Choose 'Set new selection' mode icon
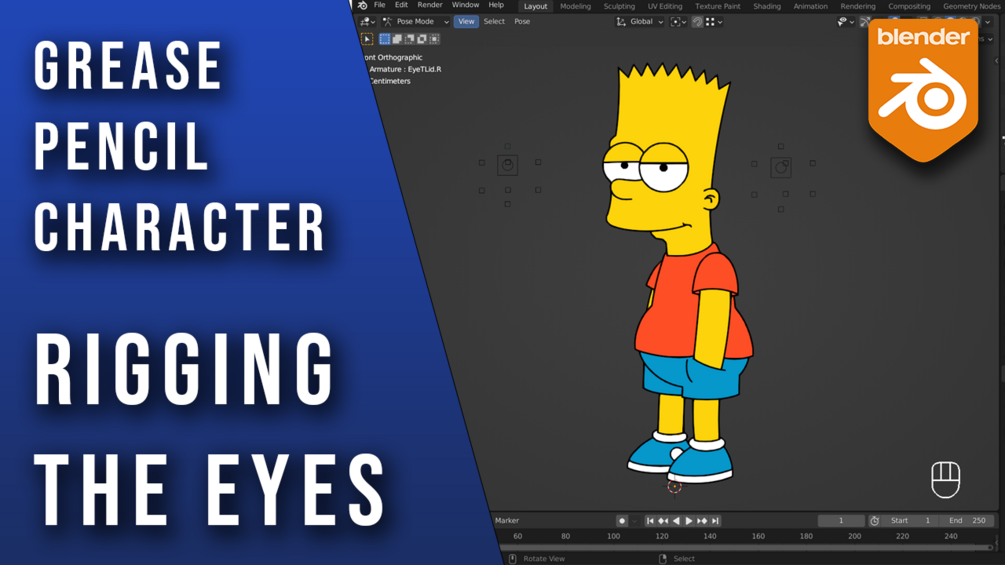This screenshot has height=565, width=1005. (x=385, y=39)
